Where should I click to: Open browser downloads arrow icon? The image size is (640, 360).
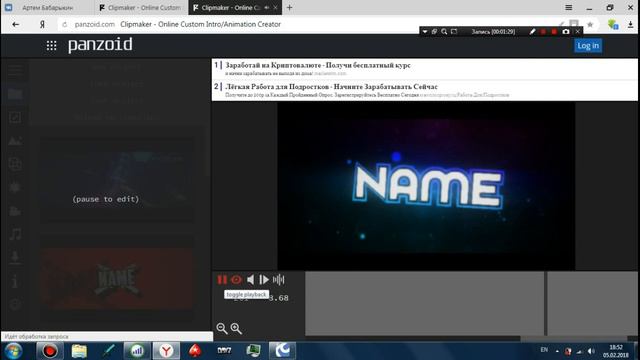(630, 24)
